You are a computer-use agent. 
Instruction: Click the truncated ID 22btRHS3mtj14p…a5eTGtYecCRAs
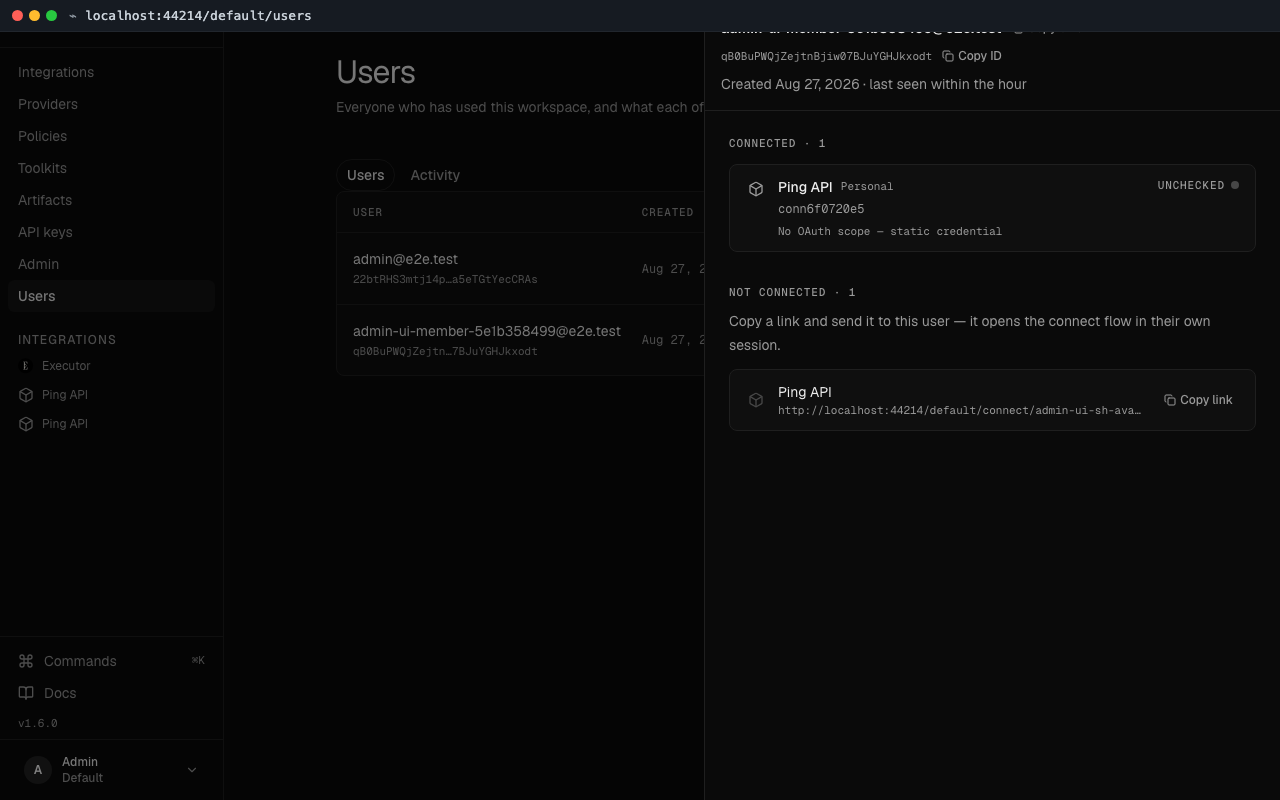click(445, 279)
